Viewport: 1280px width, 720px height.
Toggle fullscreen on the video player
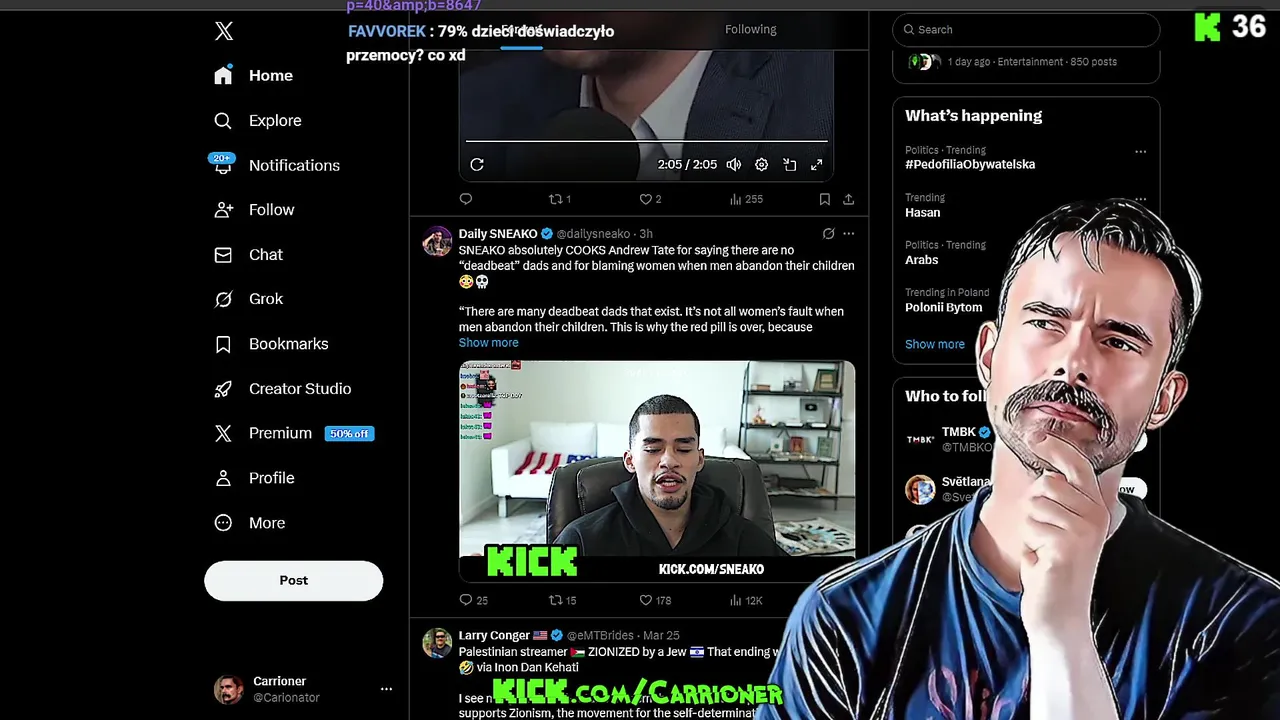pos(816,165)
